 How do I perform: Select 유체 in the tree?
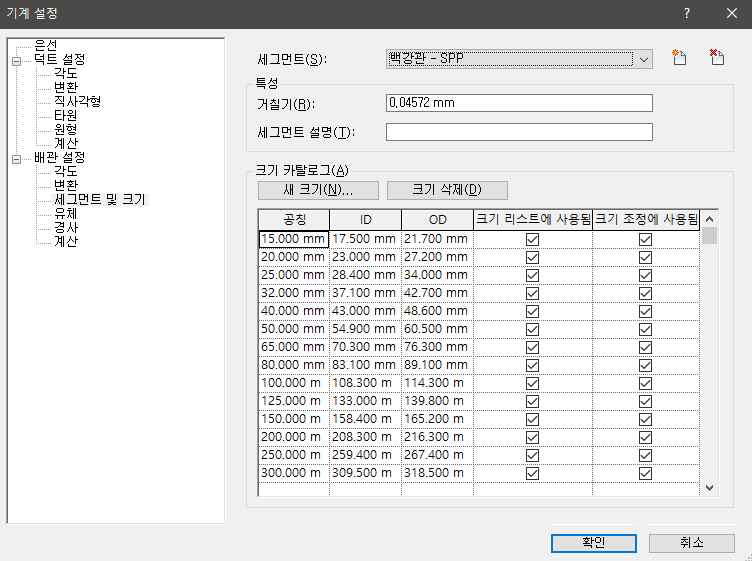[x=66, y=213]
